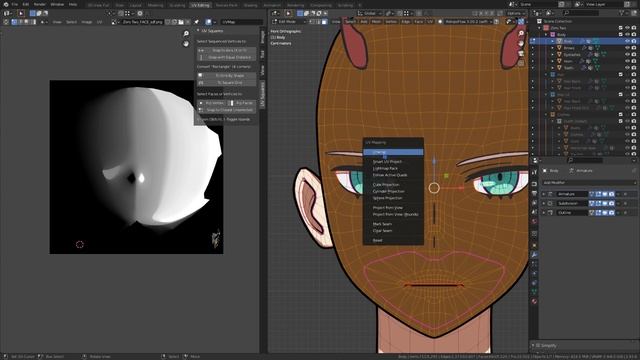Toggle pin image icon in UV editor header
This screenshot has height=360, width=640.
click(x=196, y=22)
